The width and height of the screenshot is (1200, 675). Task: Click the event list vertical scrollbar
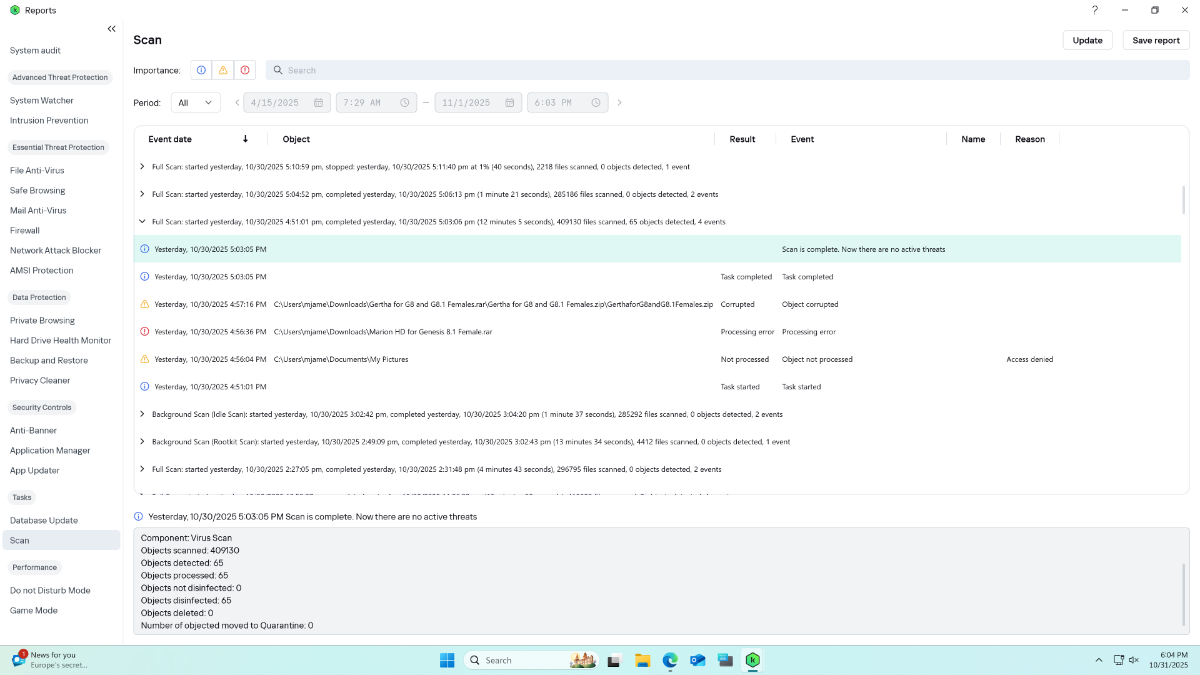pos(1185,199)
